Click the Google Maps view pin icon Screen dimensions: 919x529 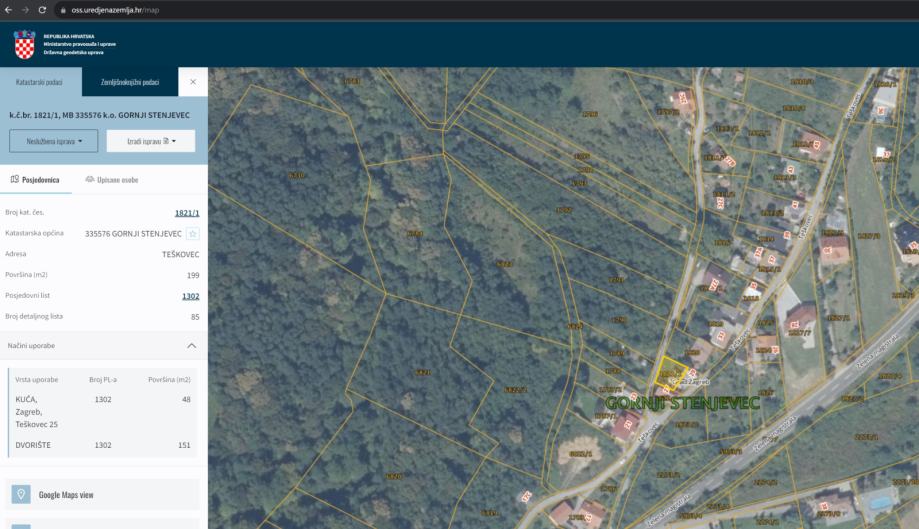tap(21, 494)
